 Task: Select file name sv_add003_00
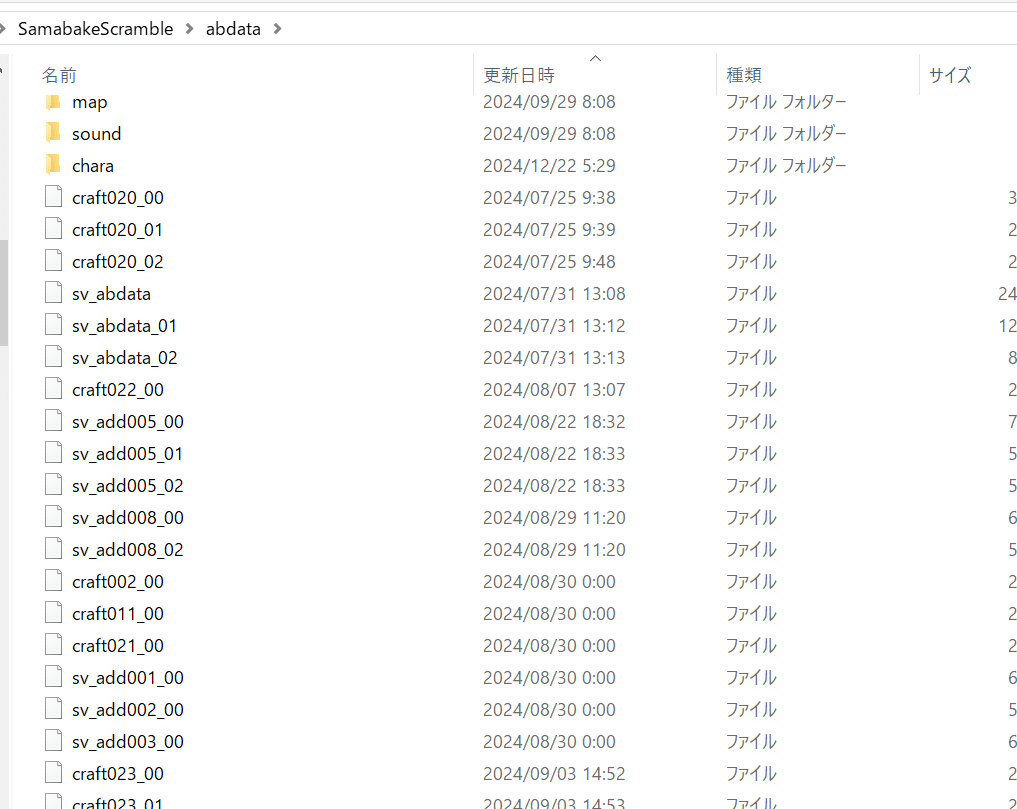click(128, 742)
